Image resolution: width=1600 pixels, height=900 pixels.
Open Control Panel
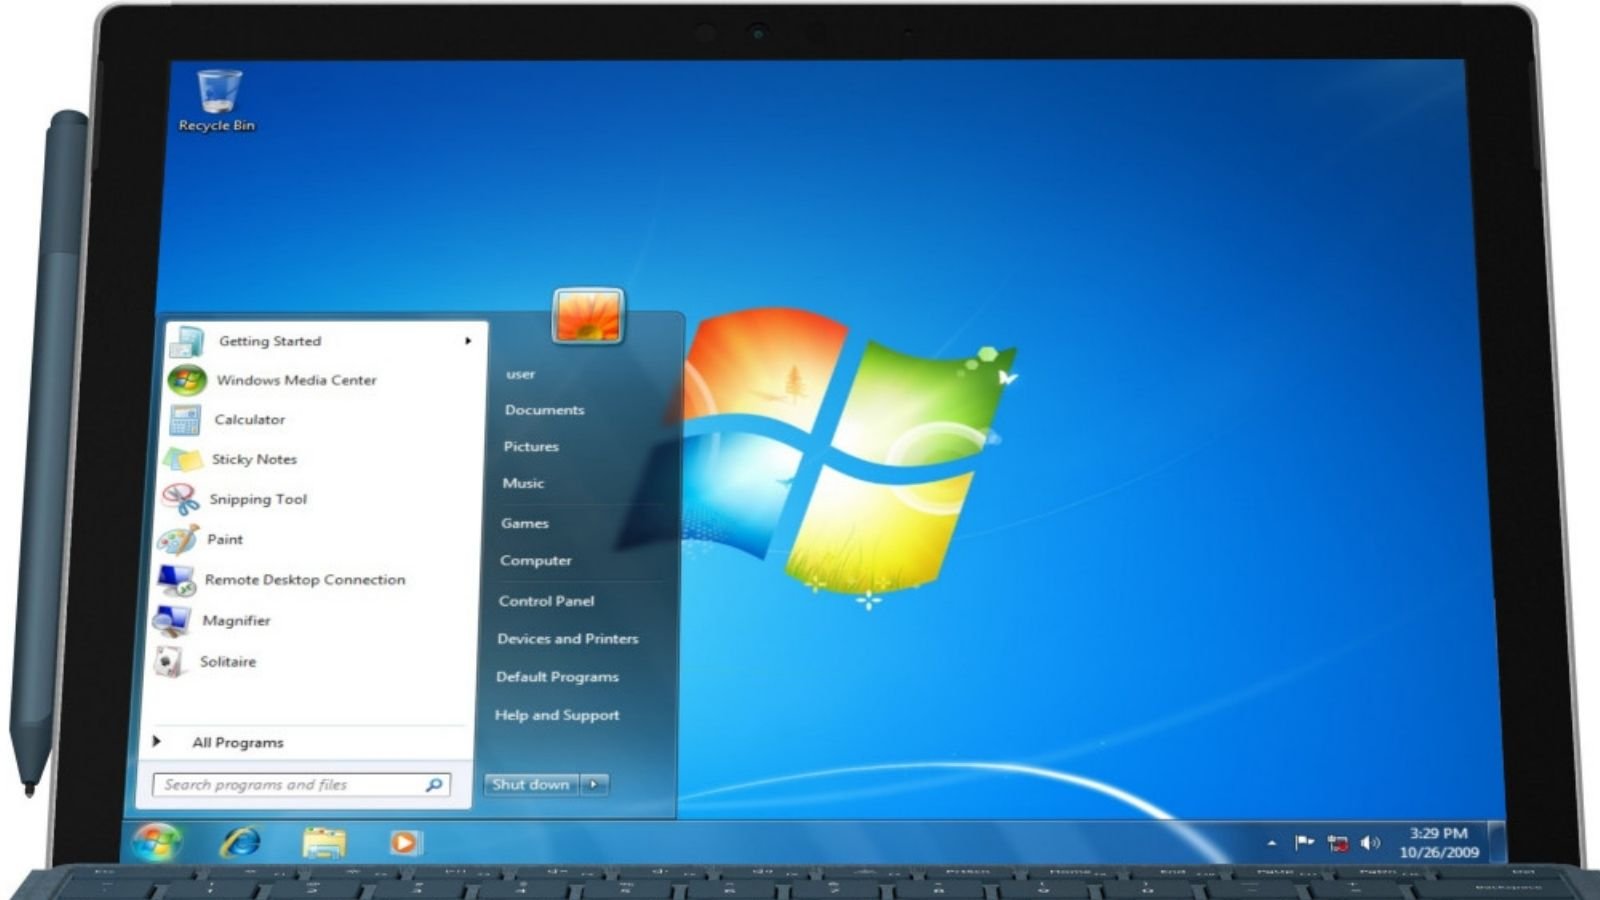point(546,601)
